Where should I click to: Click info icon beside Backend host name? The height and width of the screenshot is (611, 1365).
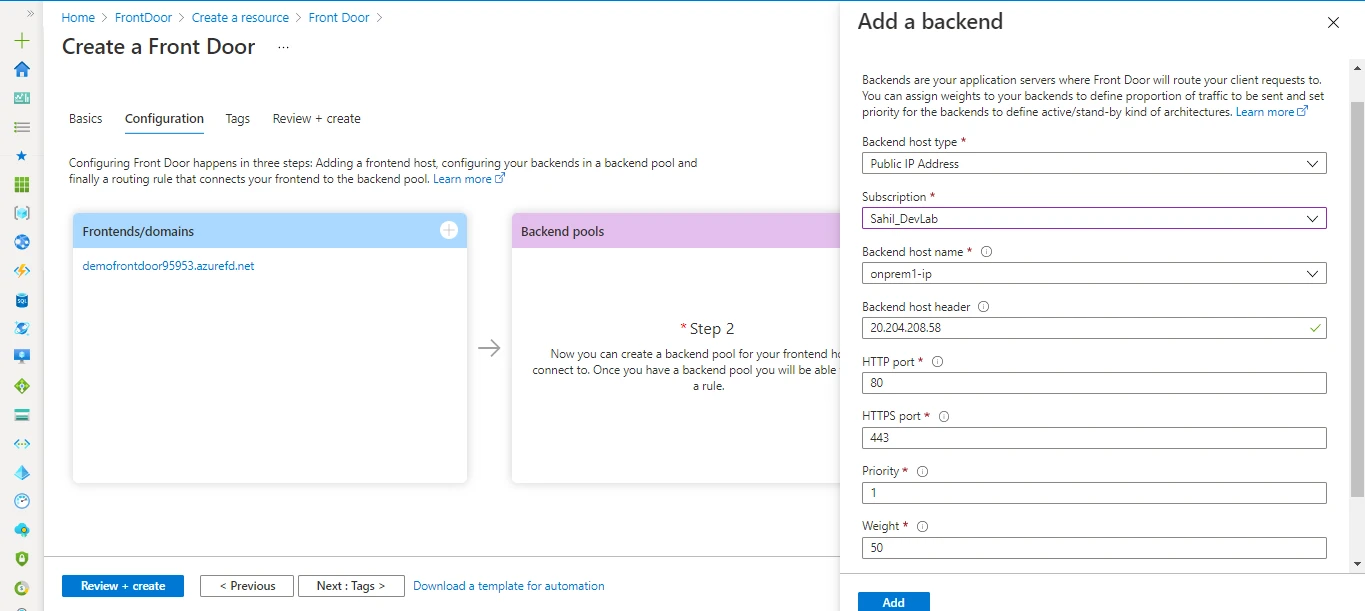[x=986, y=252]
